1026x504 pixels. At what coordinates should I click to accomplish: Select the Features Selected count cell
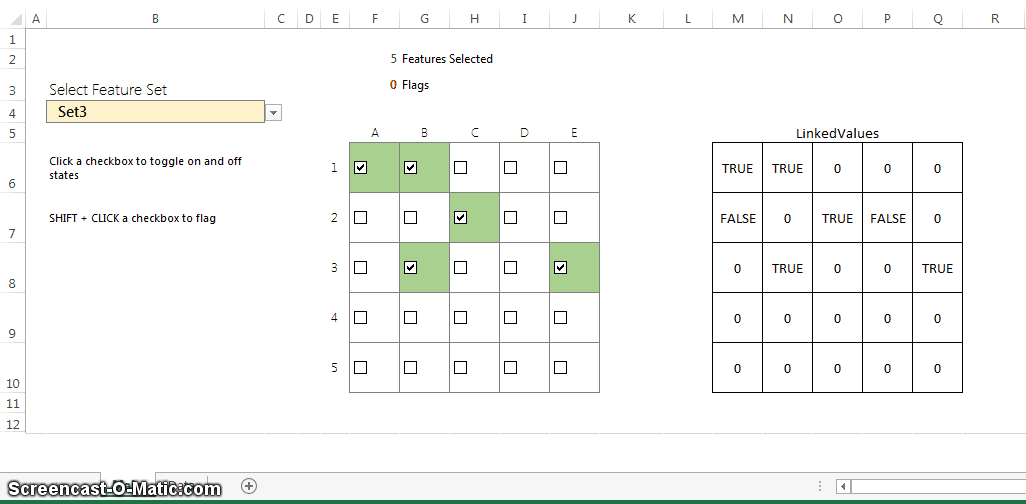[x=393, y=59]
